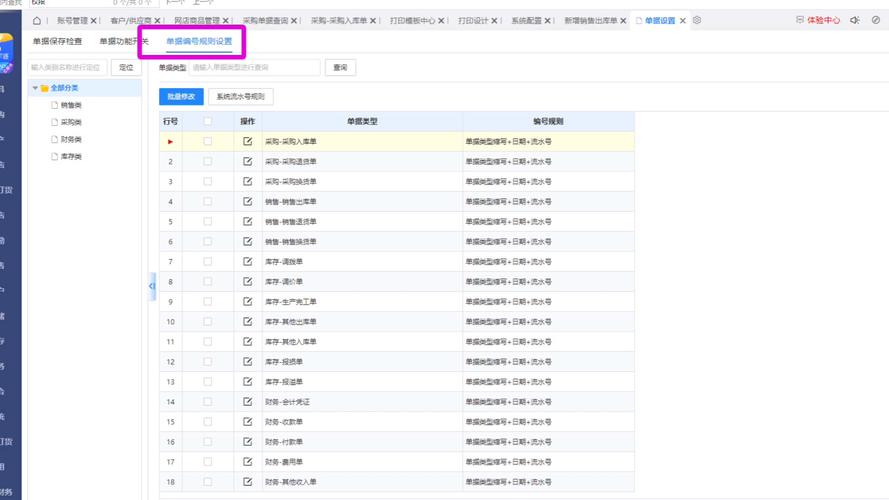
Task: Select the 库存类 category in the tree
Action: 71,156
